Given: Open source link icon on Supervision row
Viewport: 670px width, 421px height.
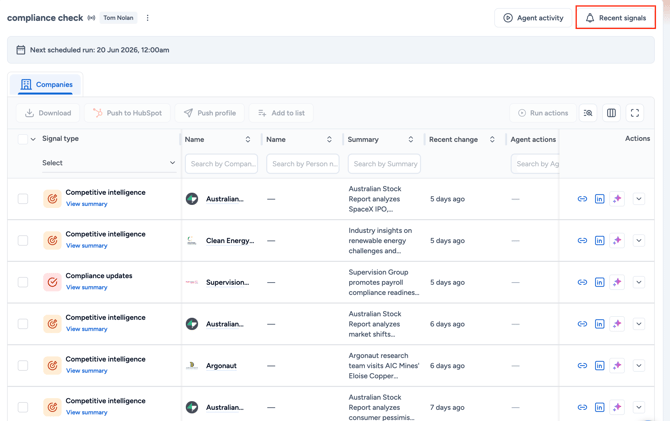Looking at the screenshot, I should pyautogui.click(x=582, y=282).
